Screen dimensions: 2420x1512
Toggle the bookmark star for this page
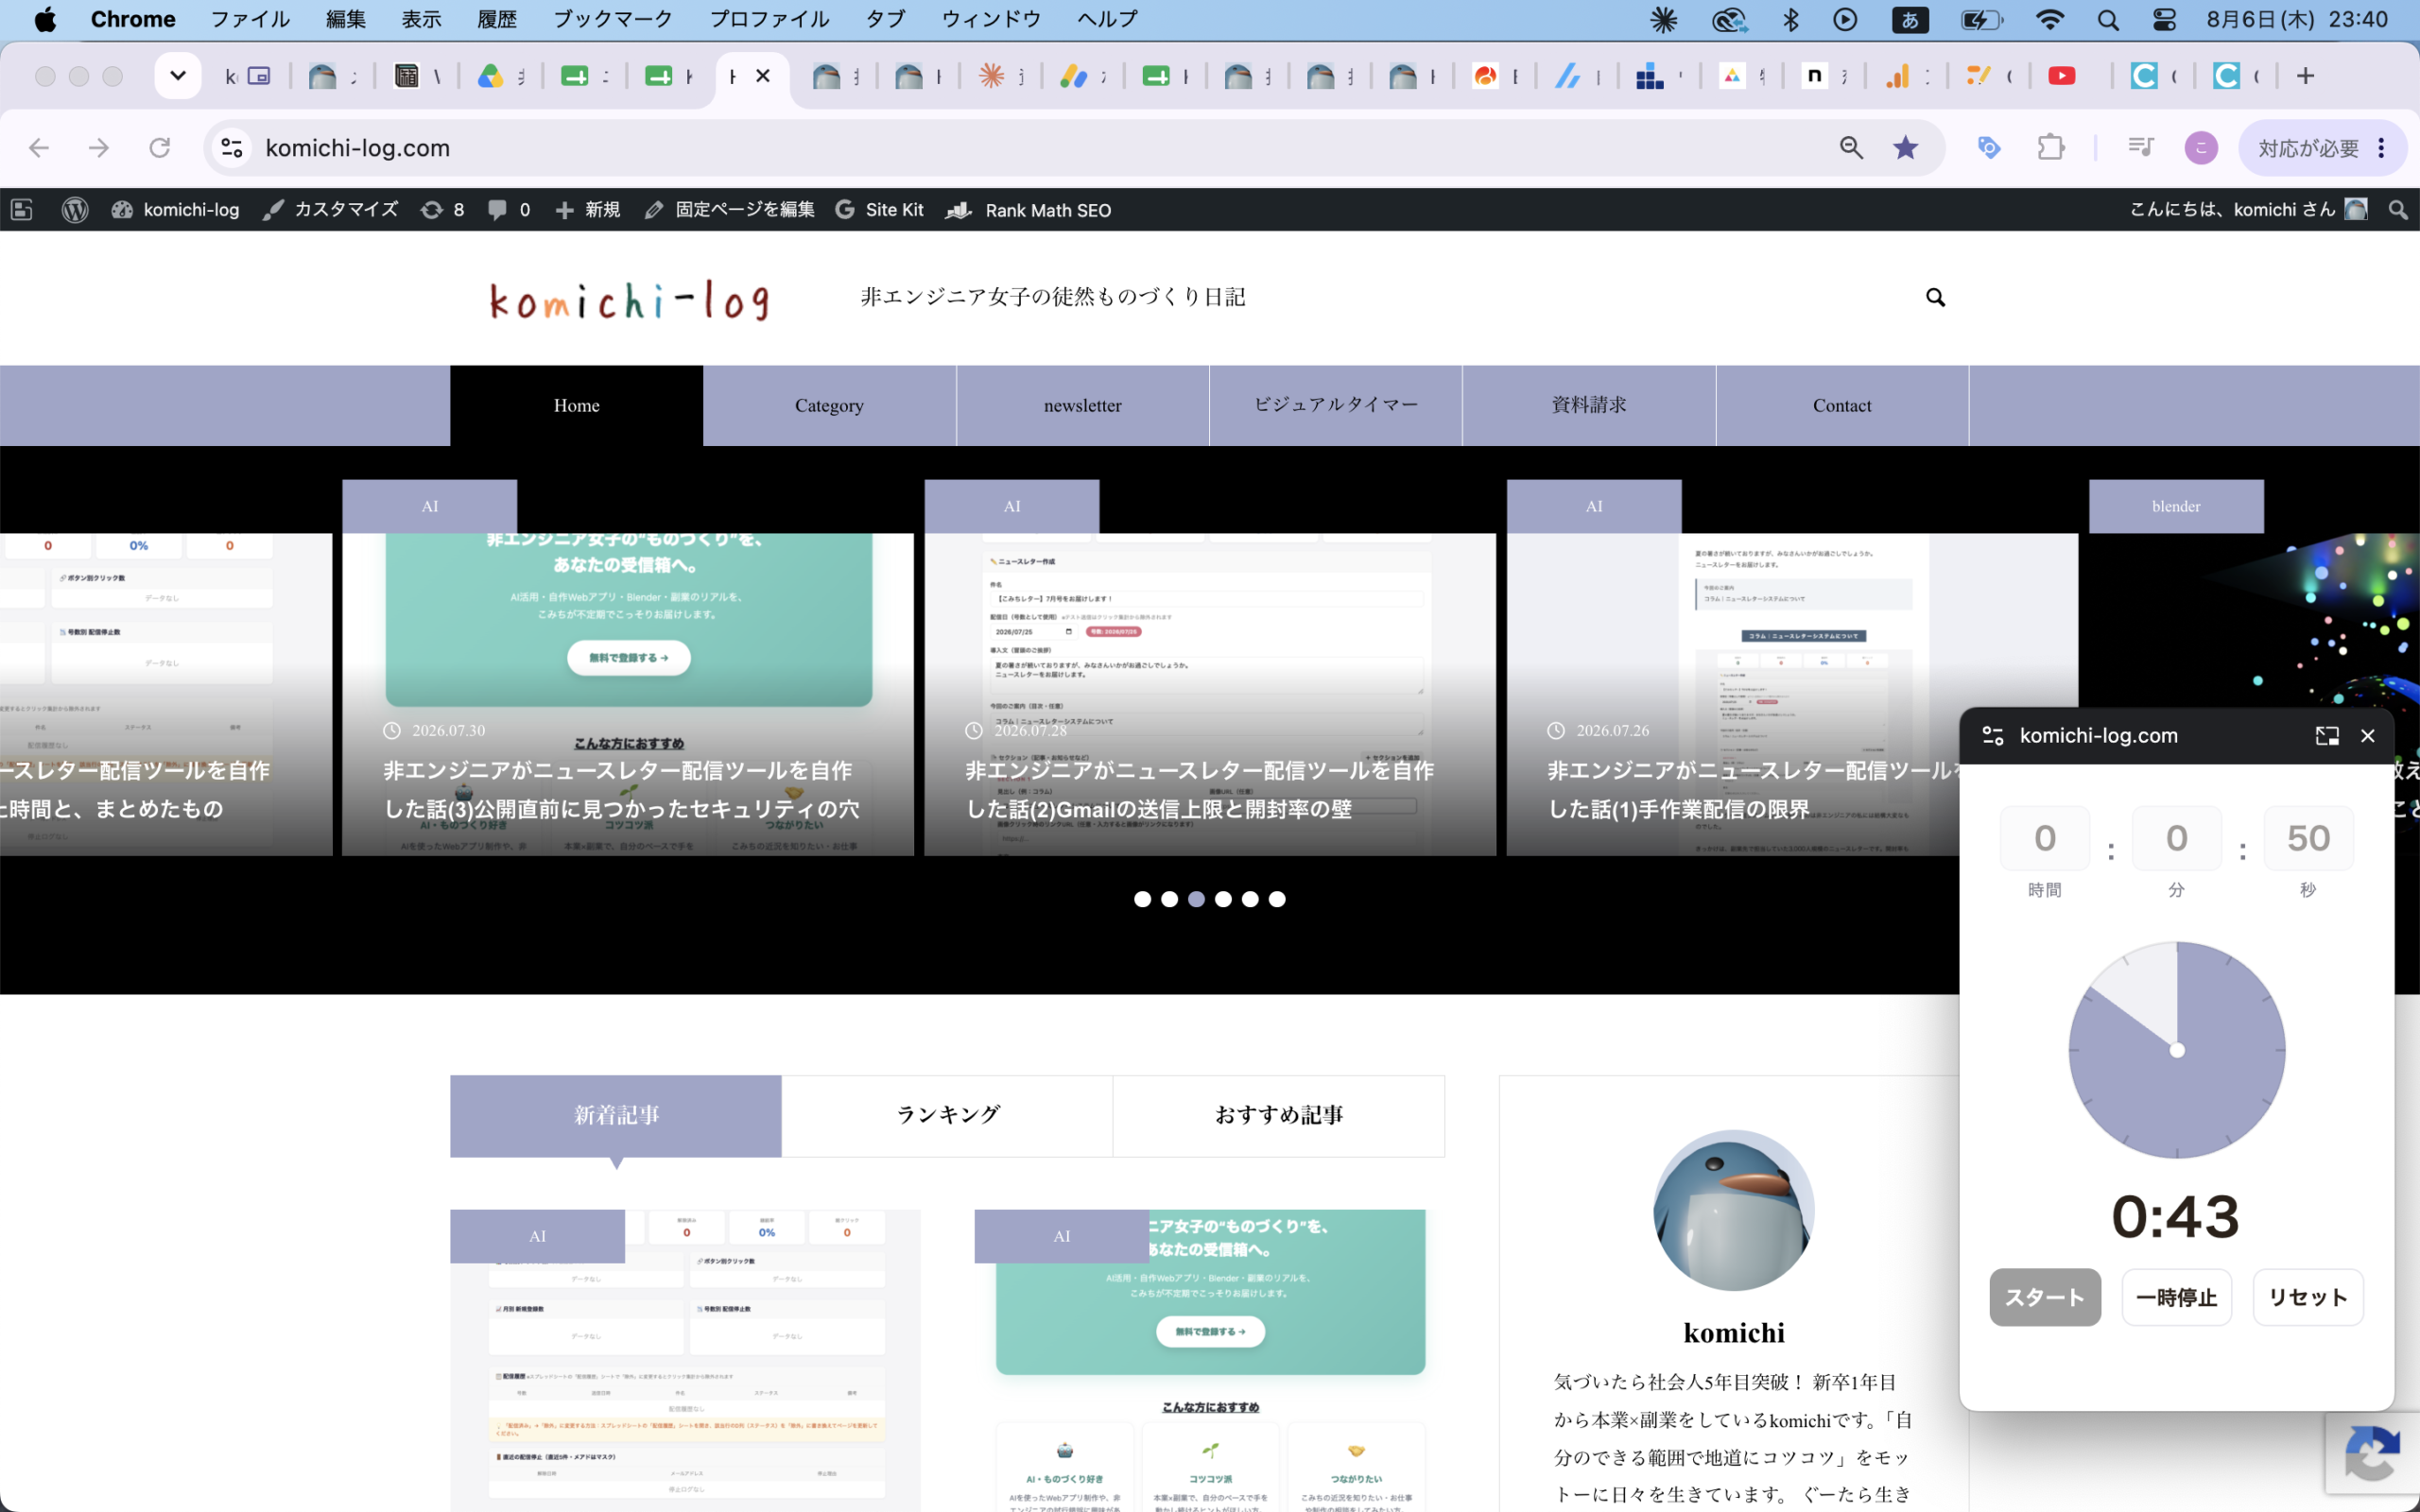1906,148
